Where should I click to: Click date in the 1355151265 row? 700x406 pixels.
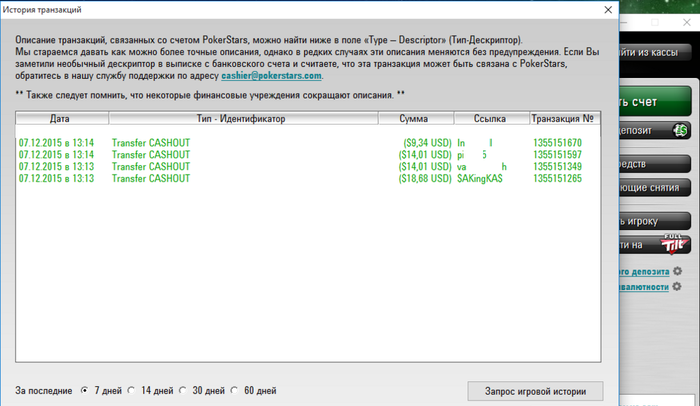coord(56,178)
